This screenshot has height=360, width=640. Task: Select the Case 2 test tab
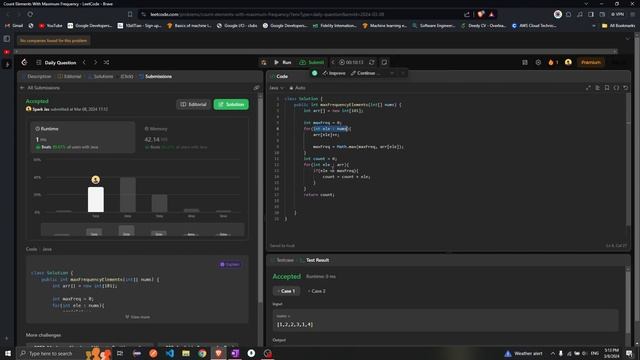tap(317, 291)
